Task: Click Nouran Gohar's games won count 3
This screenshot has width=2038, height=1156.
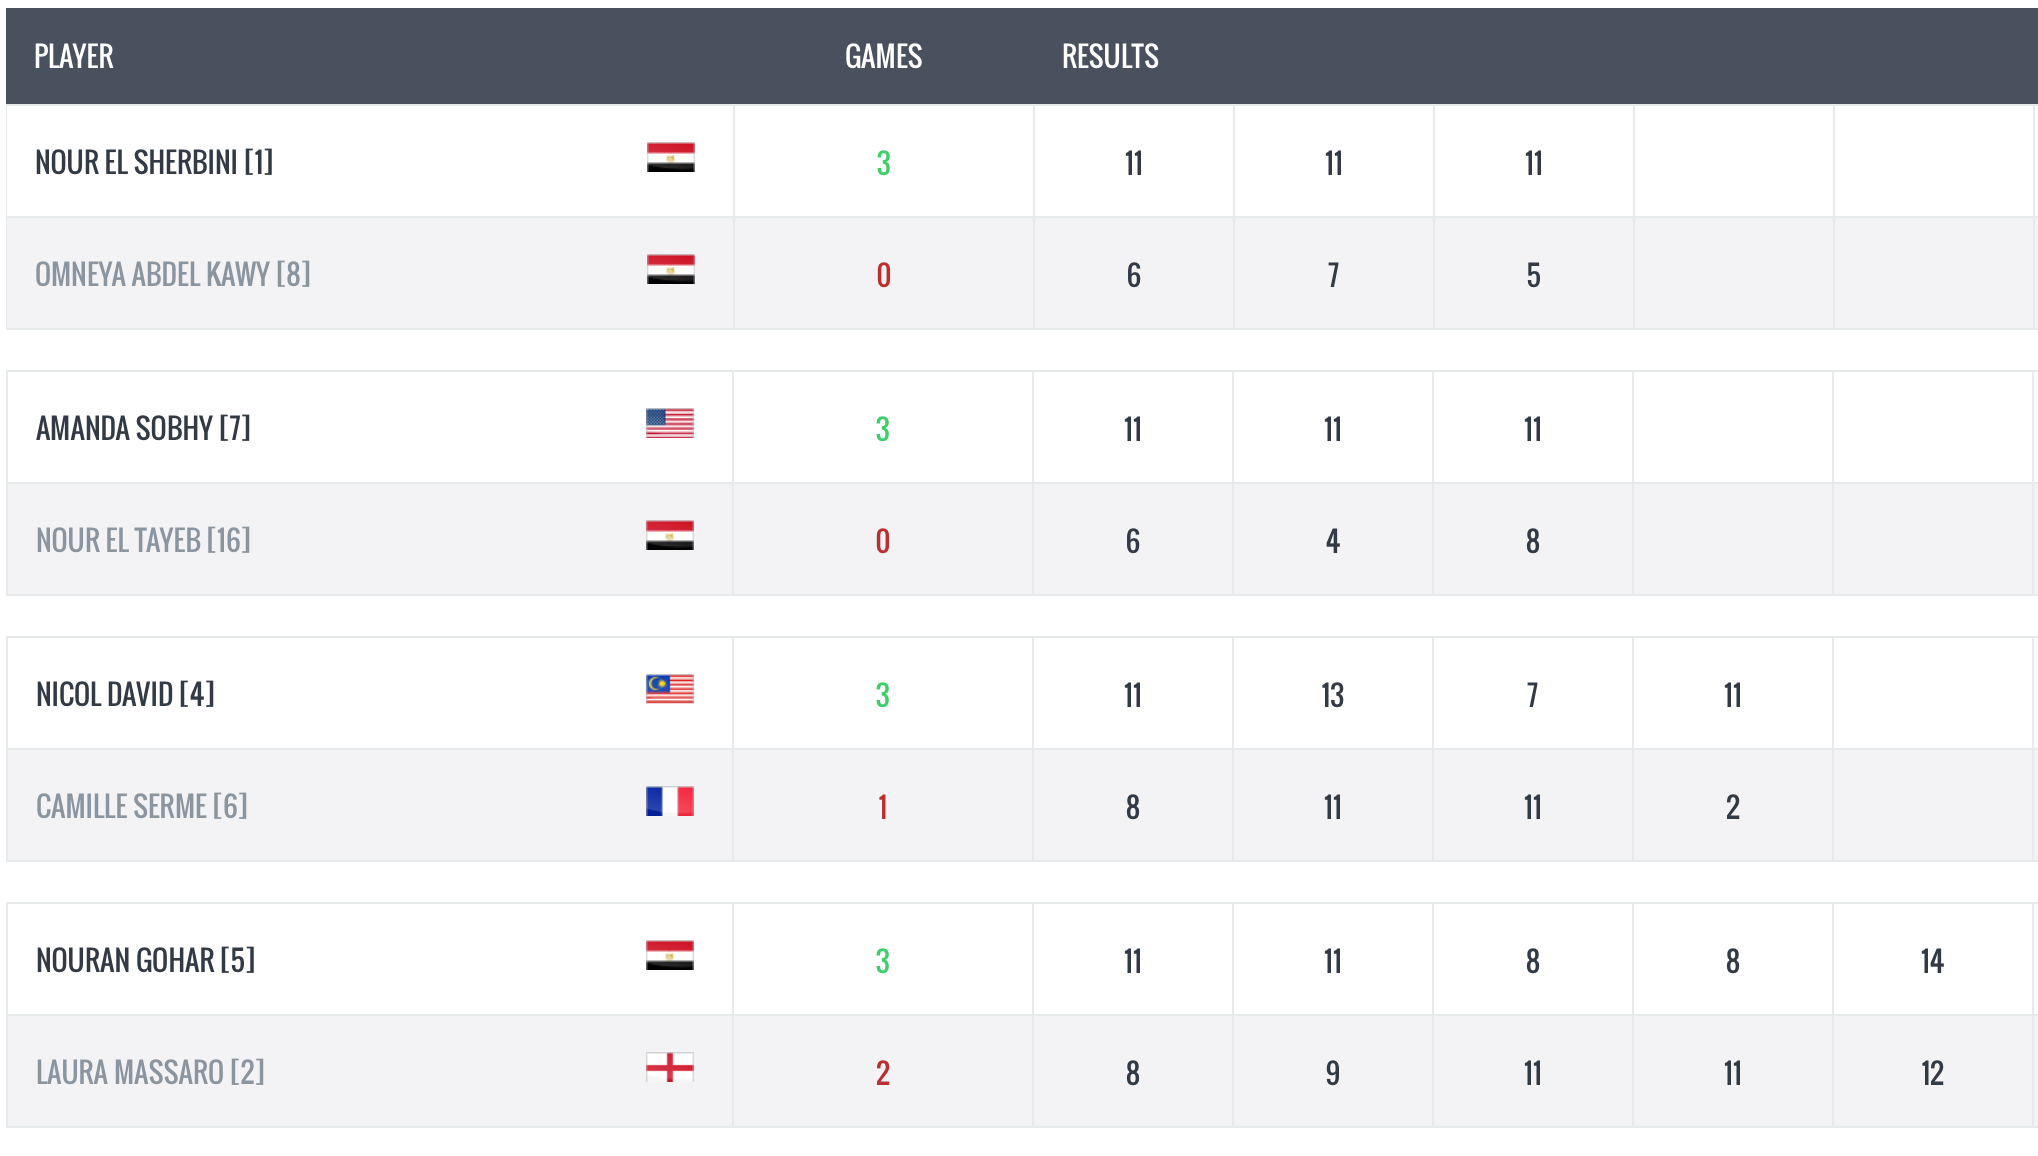Action: [x=883, y=961]
